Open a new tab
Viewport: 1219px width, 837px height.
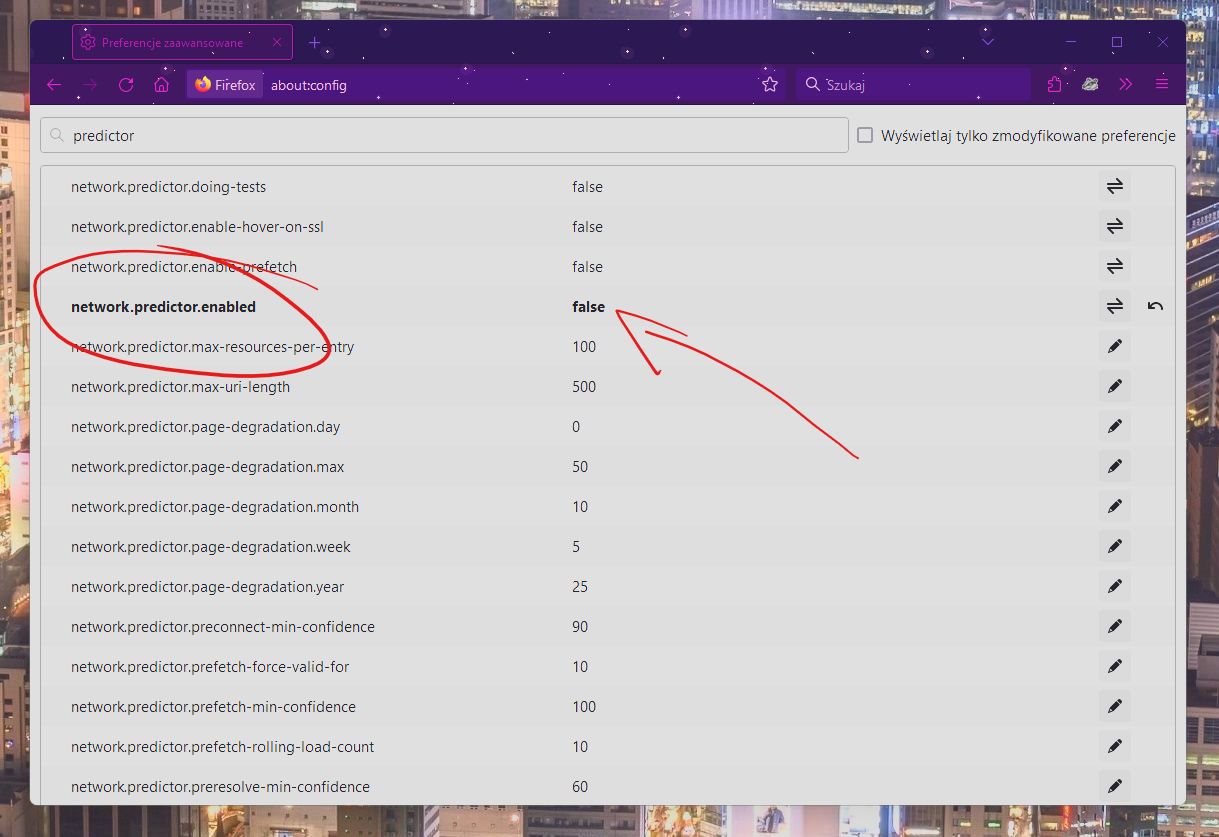pos(315,43)
